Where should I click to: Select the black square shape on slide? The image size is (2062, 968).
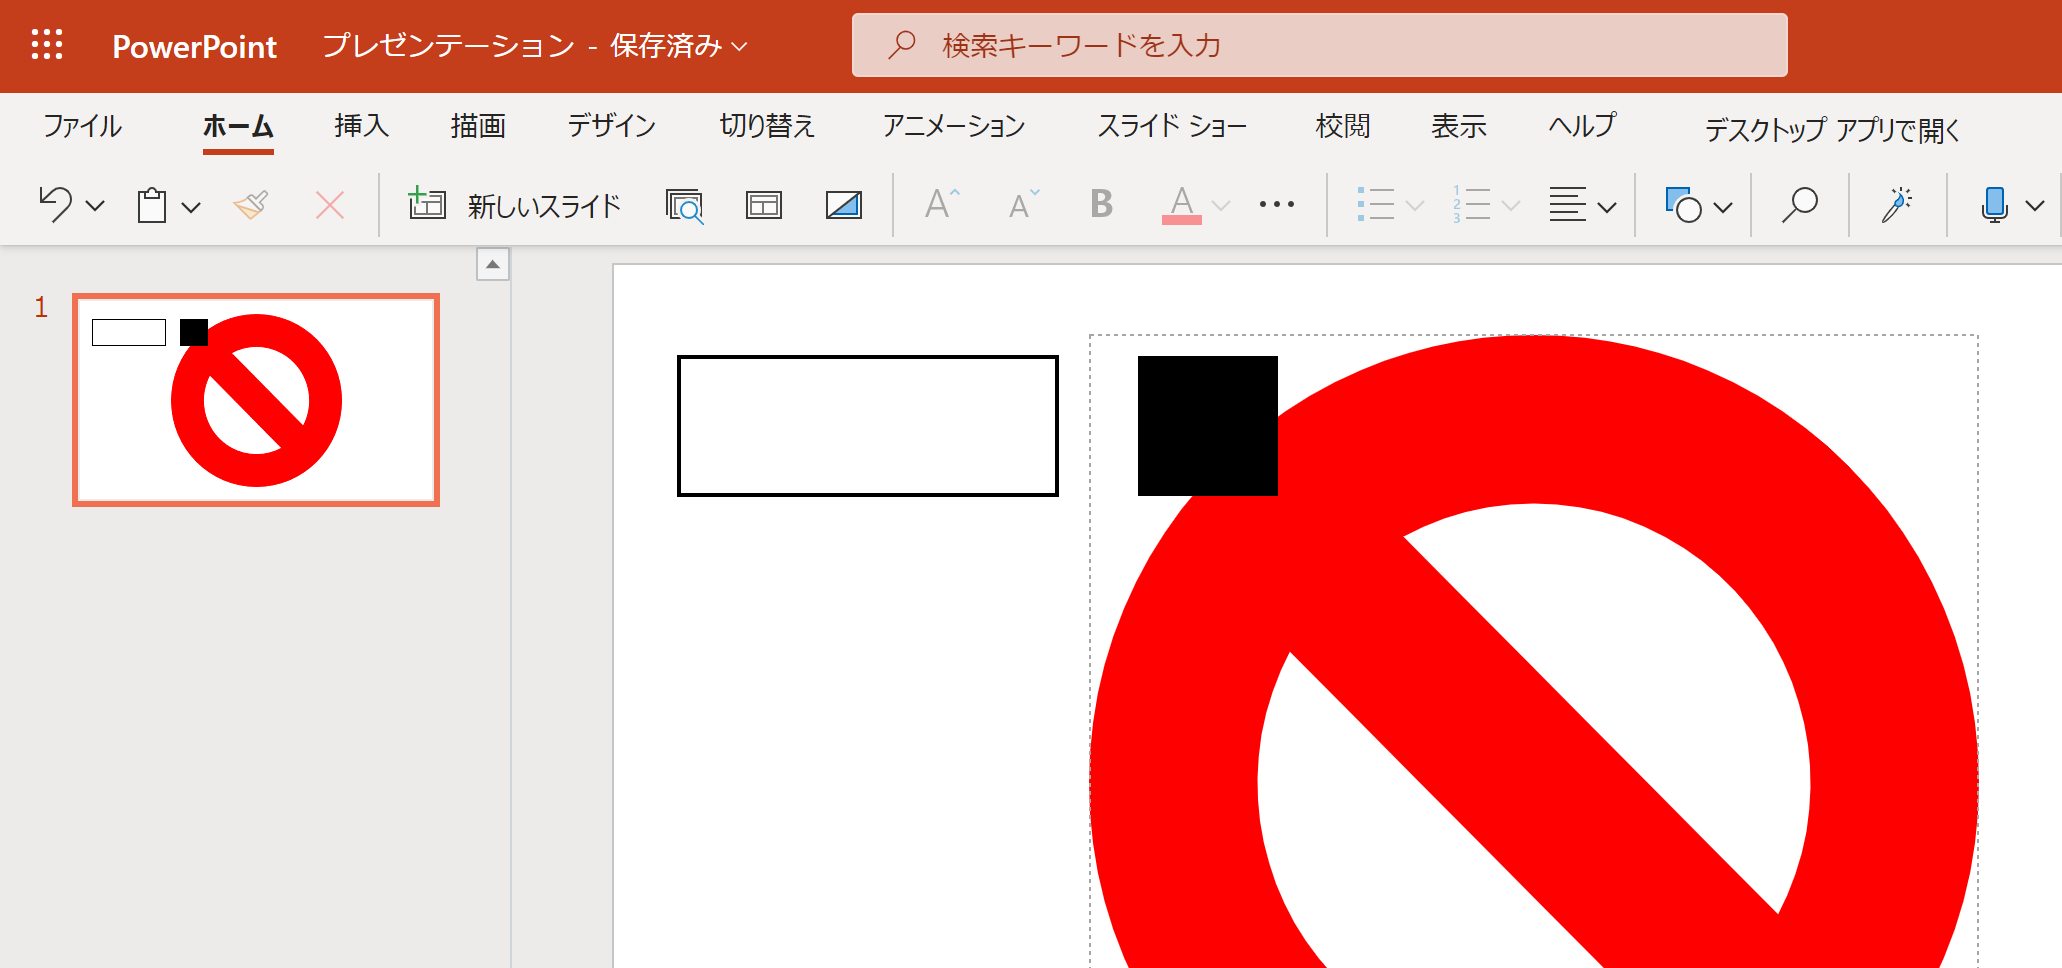(x=1208, y=426)
